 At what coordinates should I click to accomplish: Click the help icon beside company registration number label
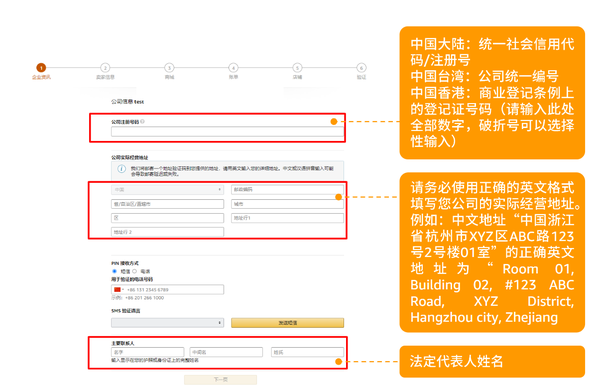142,121
